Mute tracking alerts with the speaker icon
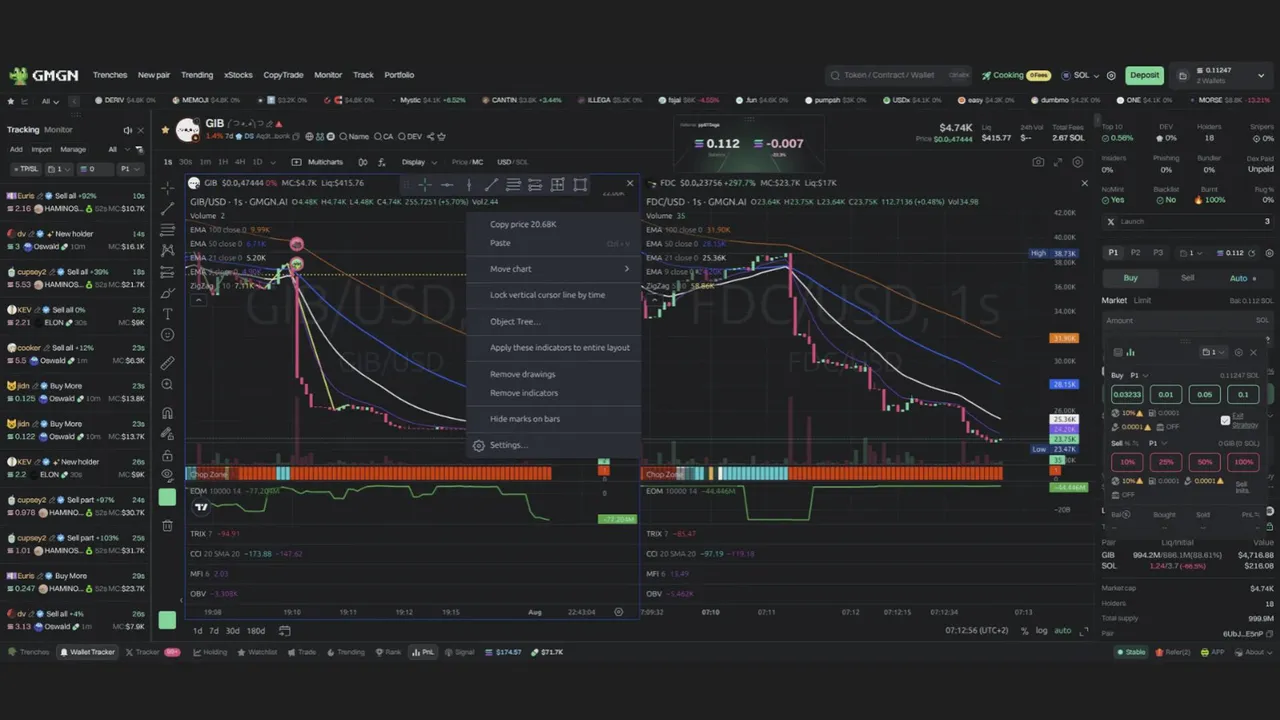Screen dimensions: 1280x720 point(127,130)
